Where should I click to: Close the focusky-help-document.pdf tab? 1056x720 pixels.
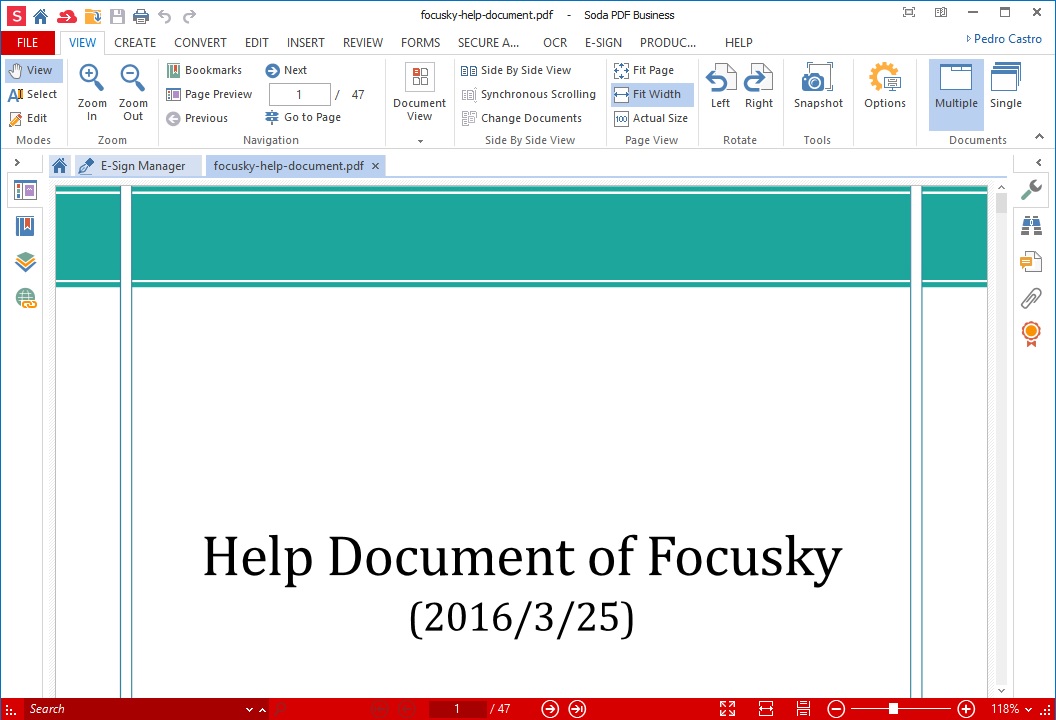(x=376, y=166)
